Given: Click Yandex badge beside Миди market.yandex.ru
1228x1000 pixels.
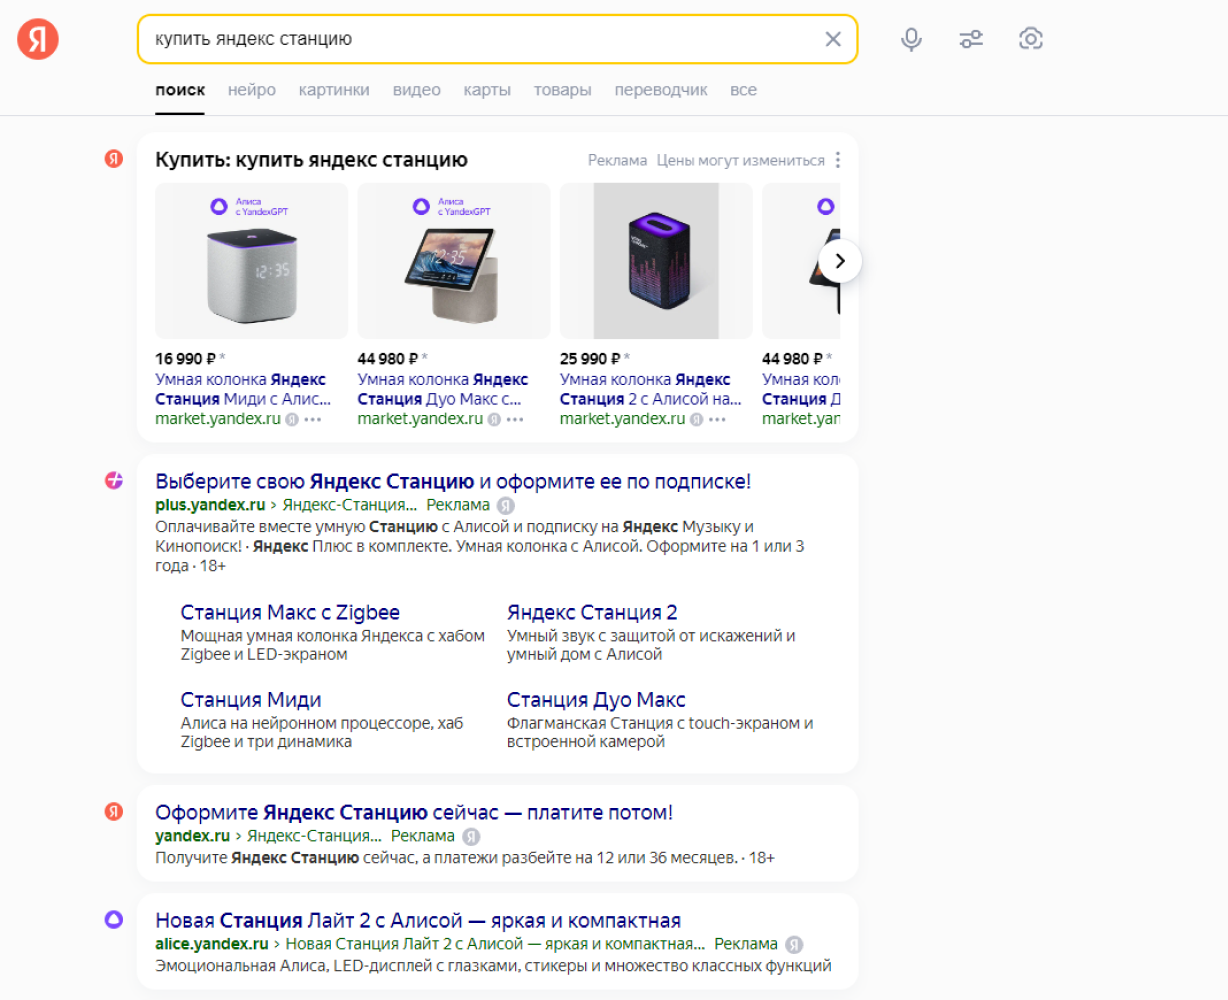Looking at the screenshot, I should [292, 420].
